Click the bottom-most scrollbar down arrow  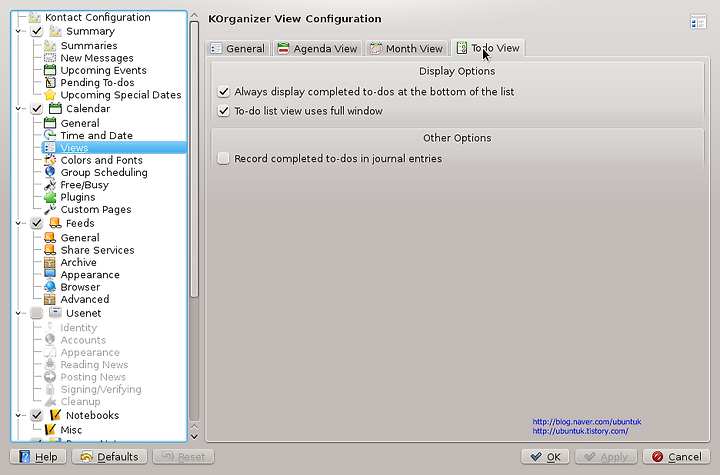pos(194,437)
